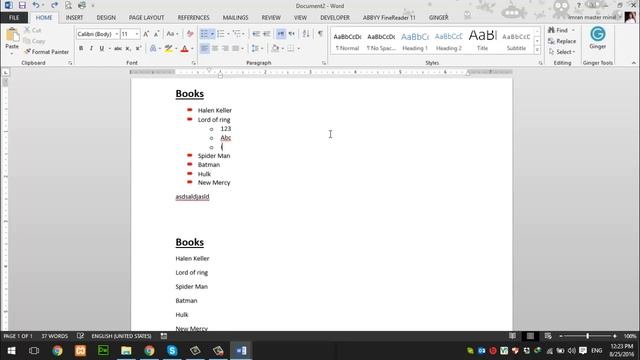640x360 pixels.
Task: Apply the Subtitle style
Action: (516, 41)
